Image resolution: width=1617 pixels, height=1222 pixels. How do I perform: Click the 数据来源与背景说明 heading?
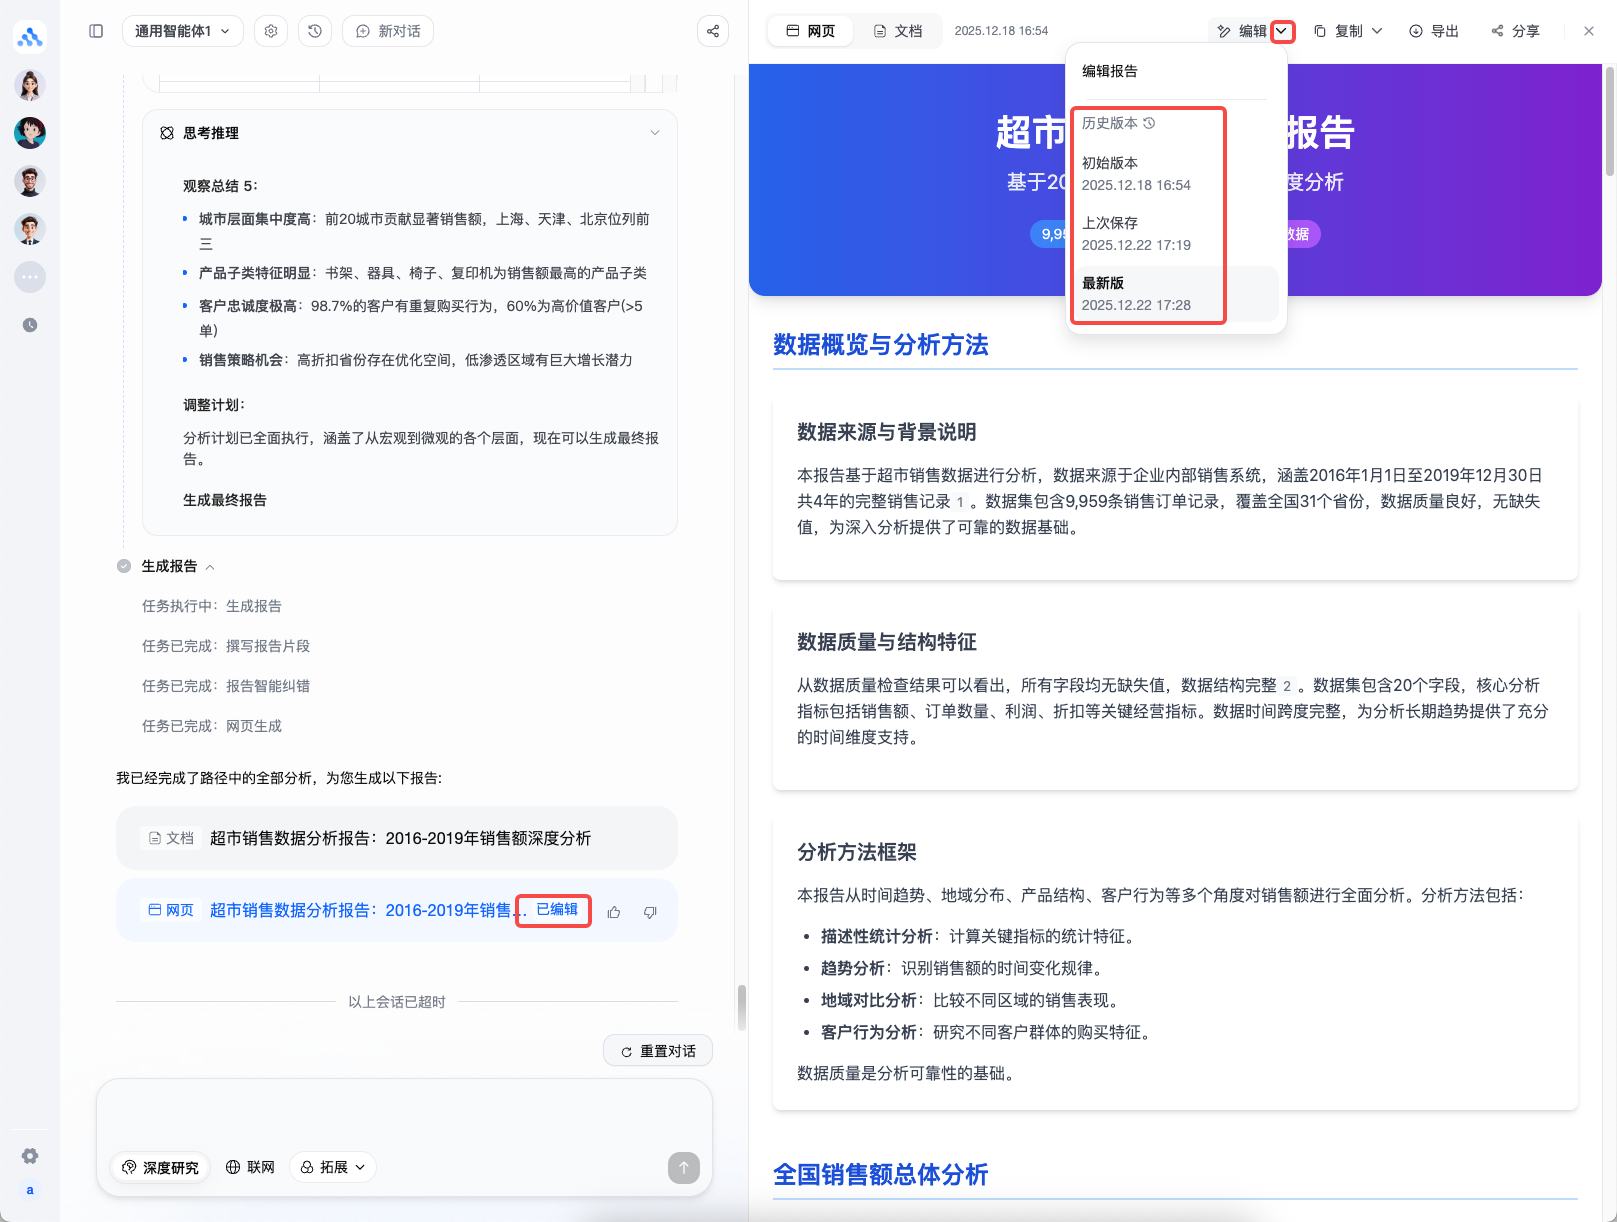(x=887, y=432)
